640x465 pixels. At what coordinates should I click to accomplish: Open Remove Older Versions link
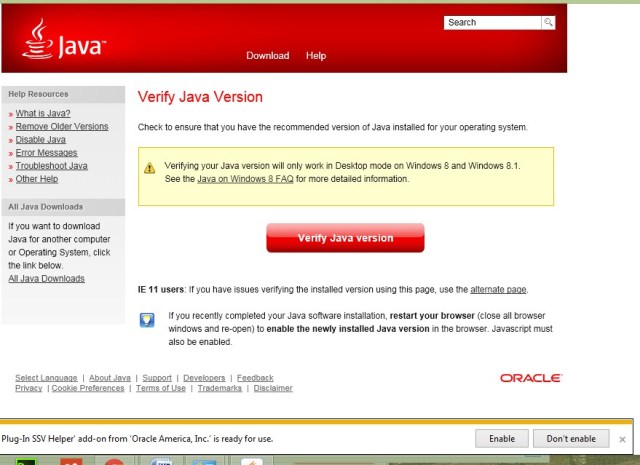62,127
